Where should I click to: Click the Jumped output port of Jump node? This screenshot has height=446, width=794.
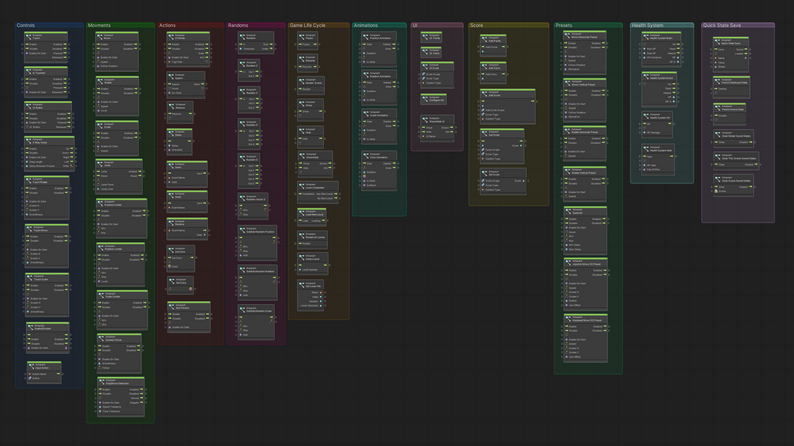pyautogui.click(x=140, y=172)
